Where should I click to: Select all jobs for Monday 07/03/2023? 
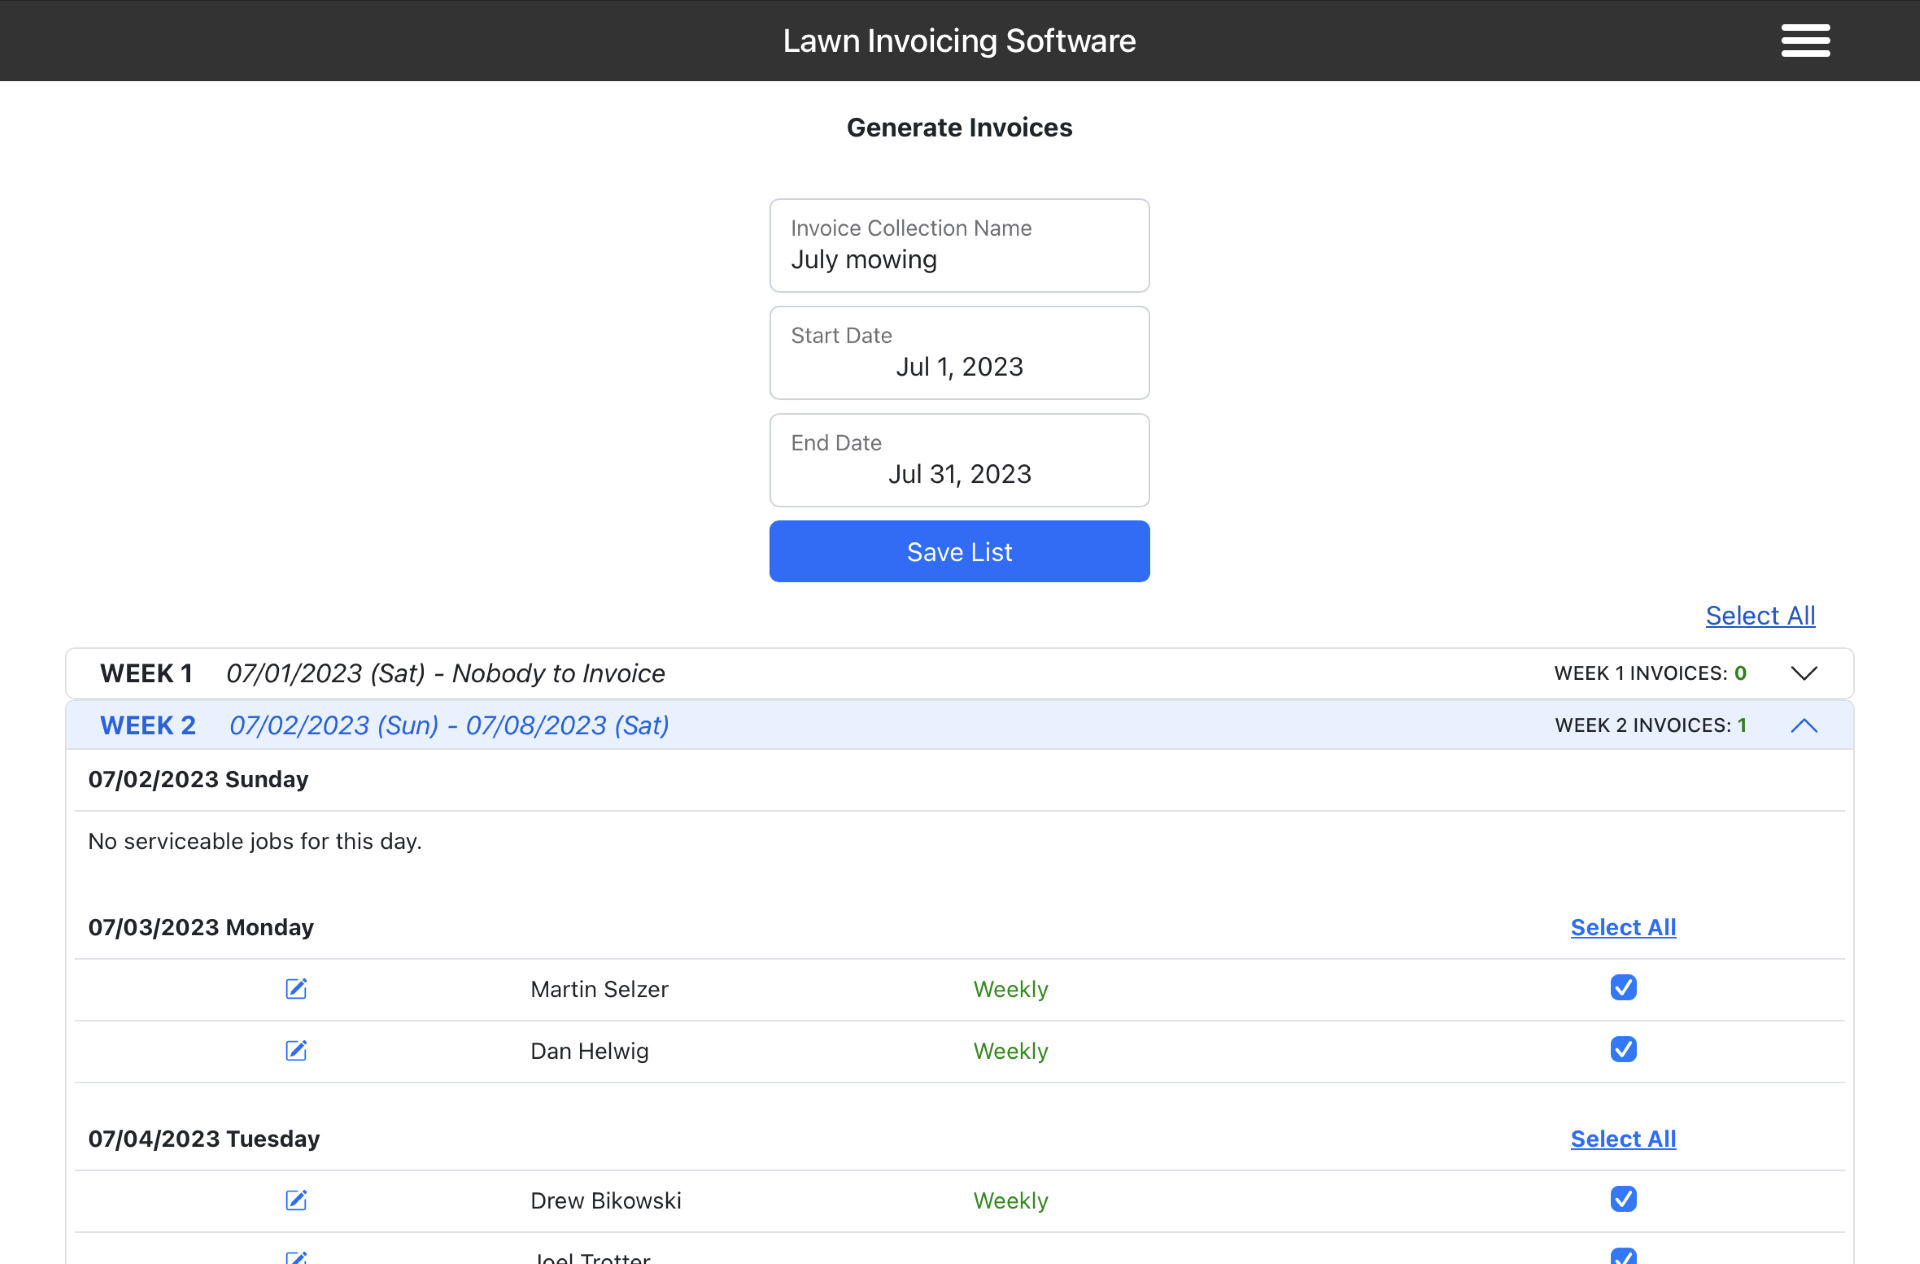[x=1623, y=928]
